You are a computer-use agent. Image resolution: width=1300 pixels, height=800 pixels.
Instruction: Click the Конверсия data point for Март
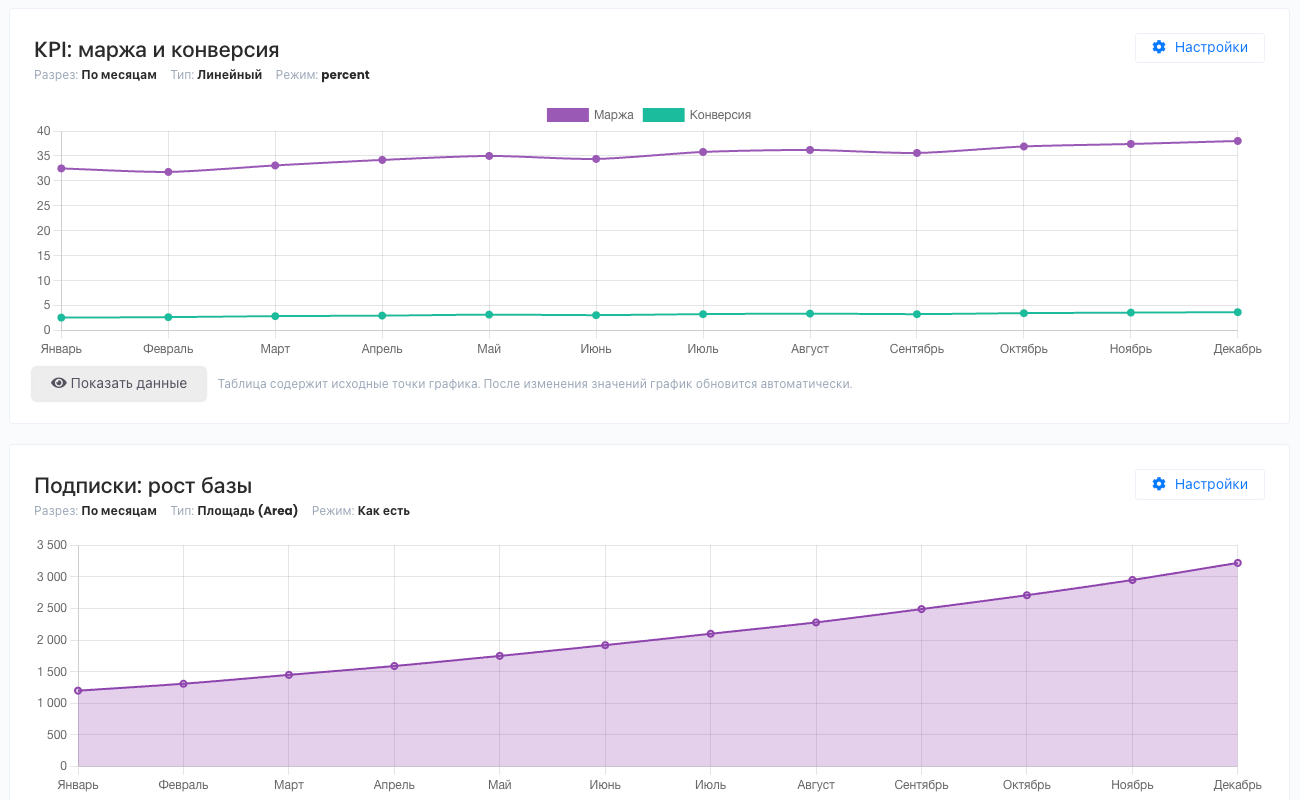pyautogui.click(x=275, y=316)
